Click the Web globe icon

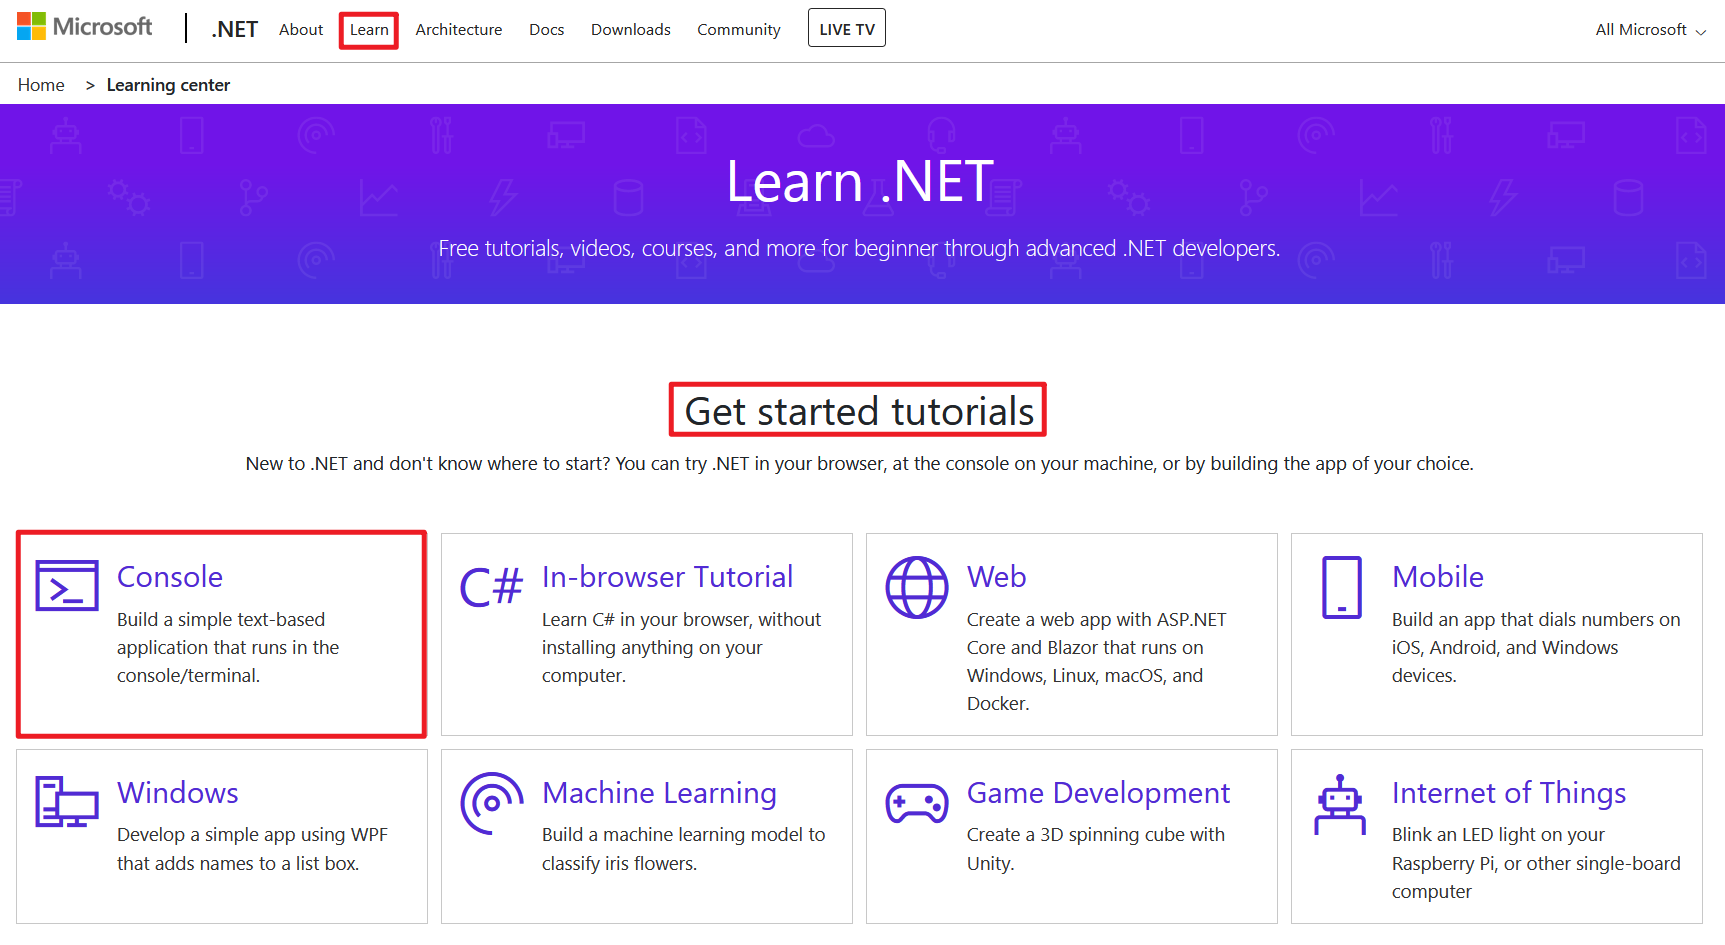(x=916, y=587)
